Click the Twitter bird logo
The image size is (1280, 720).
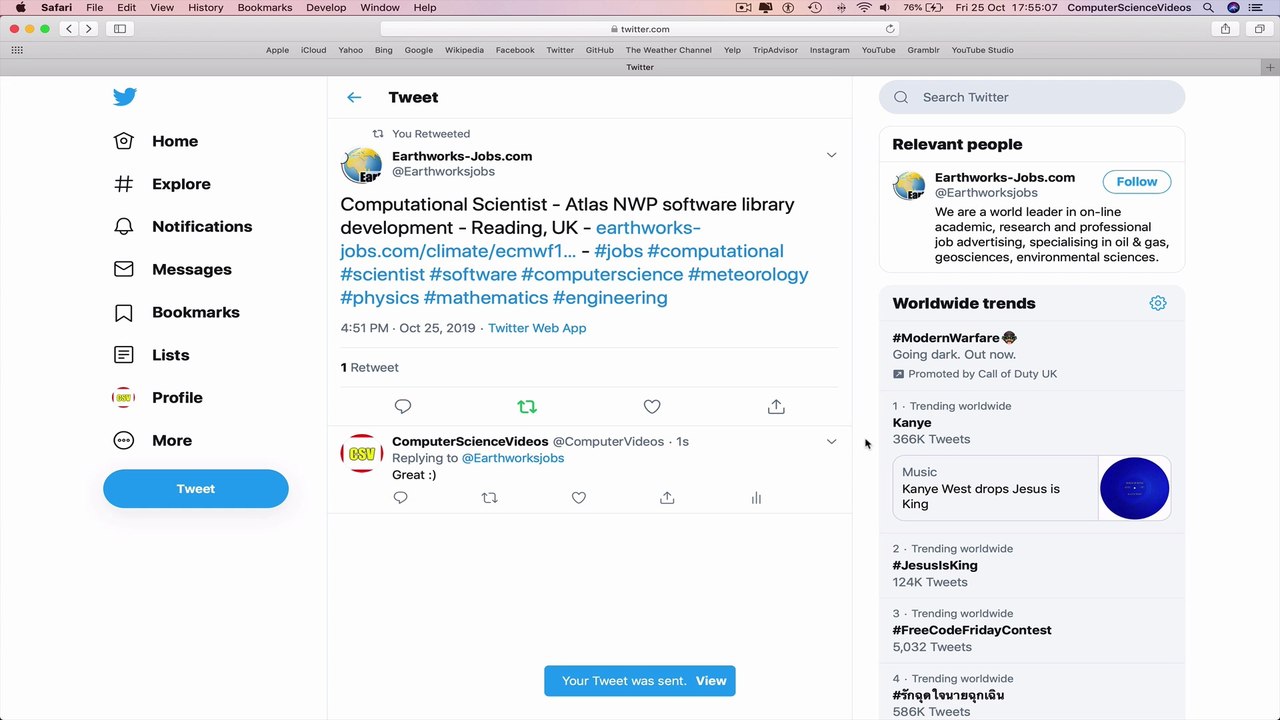pos(124,97)
